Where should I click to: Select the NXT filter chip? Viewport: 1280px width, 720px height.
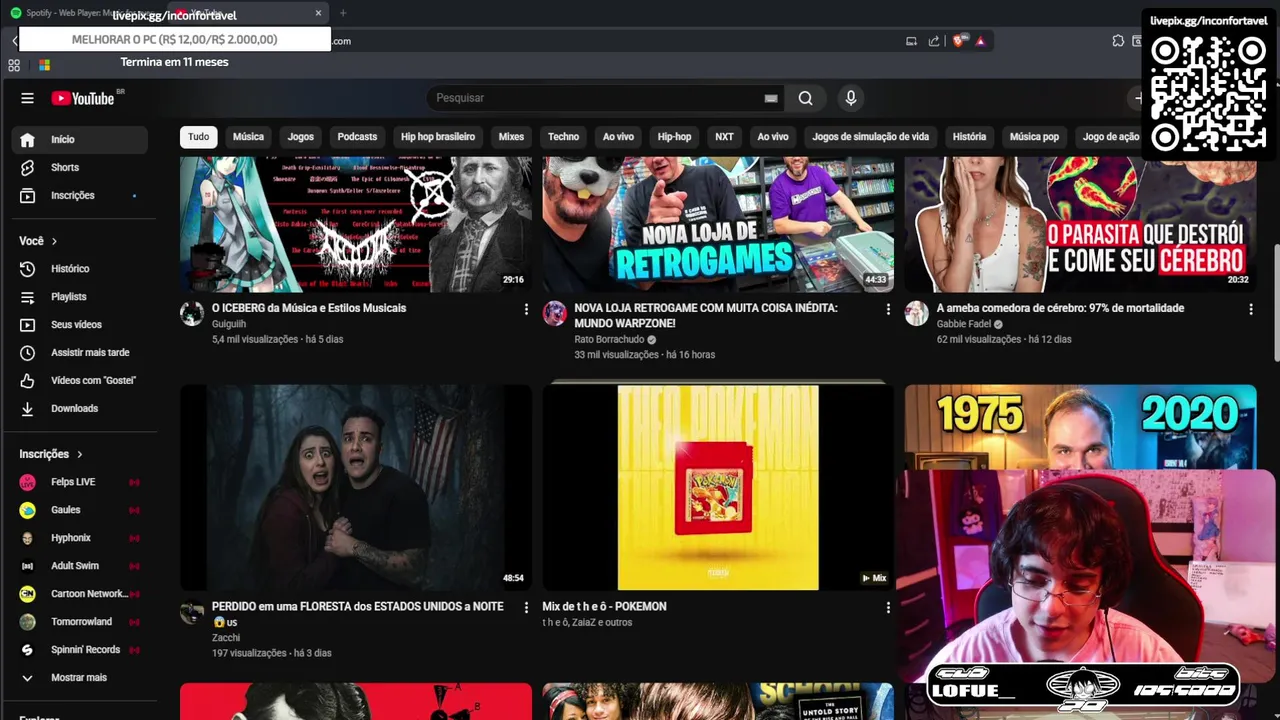(x=724, y=137)
